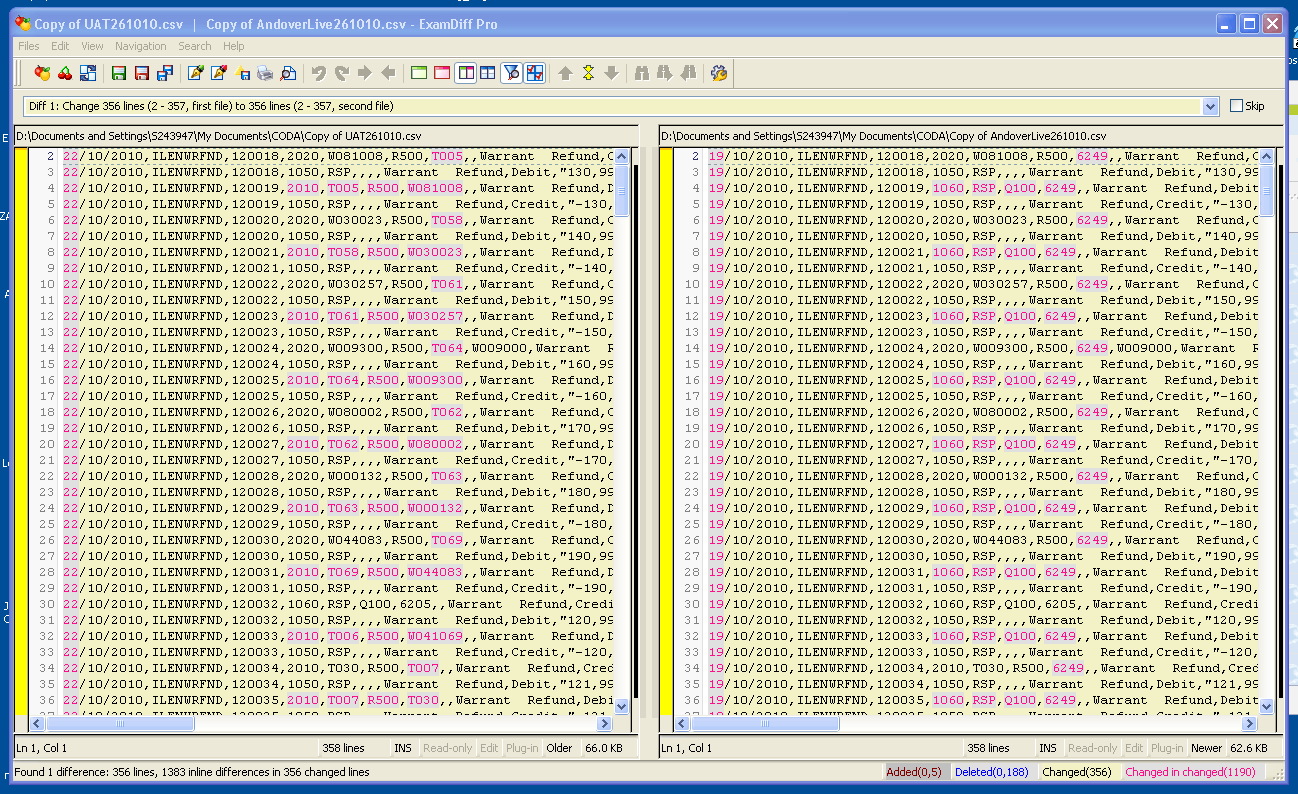This screenshot has width=1298, height=794.
Task: Show only the first file pane (green icon)
Action: click(419, 73)
